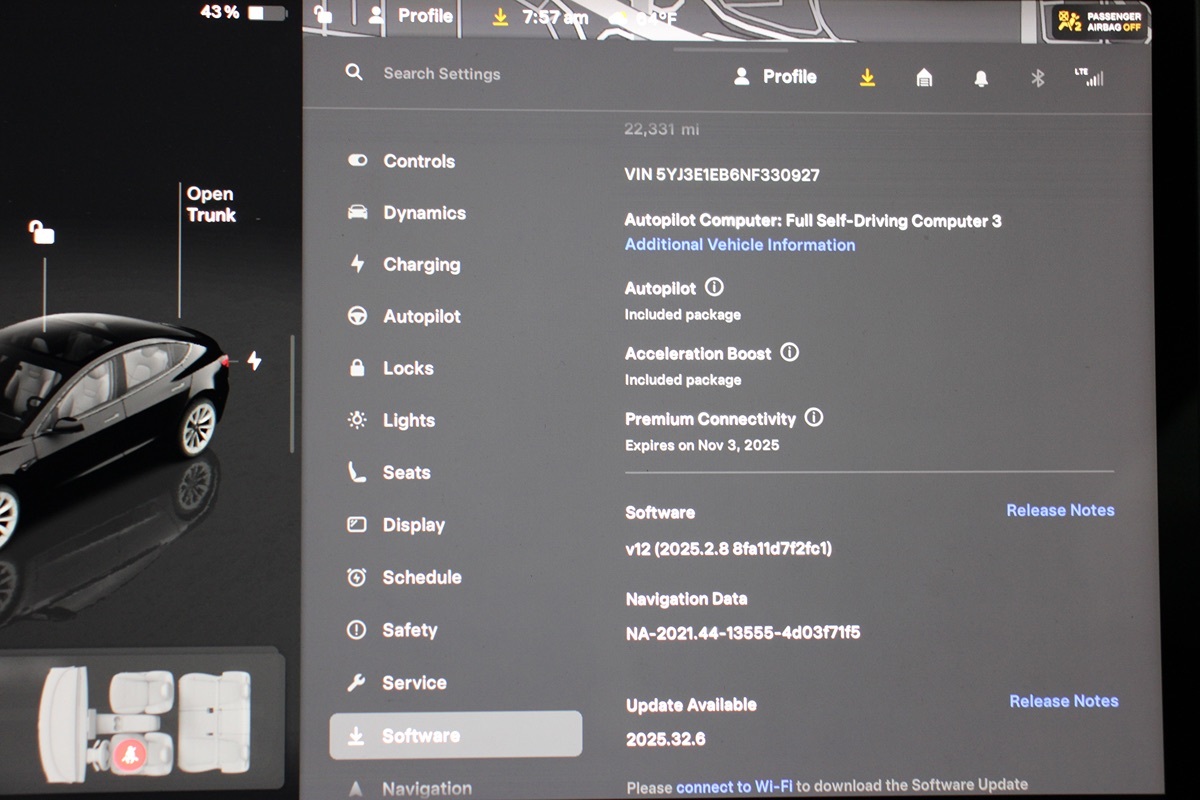Tap the notifications bell icon
This screenshot has height=800, width=1200.
pos(981,79)
